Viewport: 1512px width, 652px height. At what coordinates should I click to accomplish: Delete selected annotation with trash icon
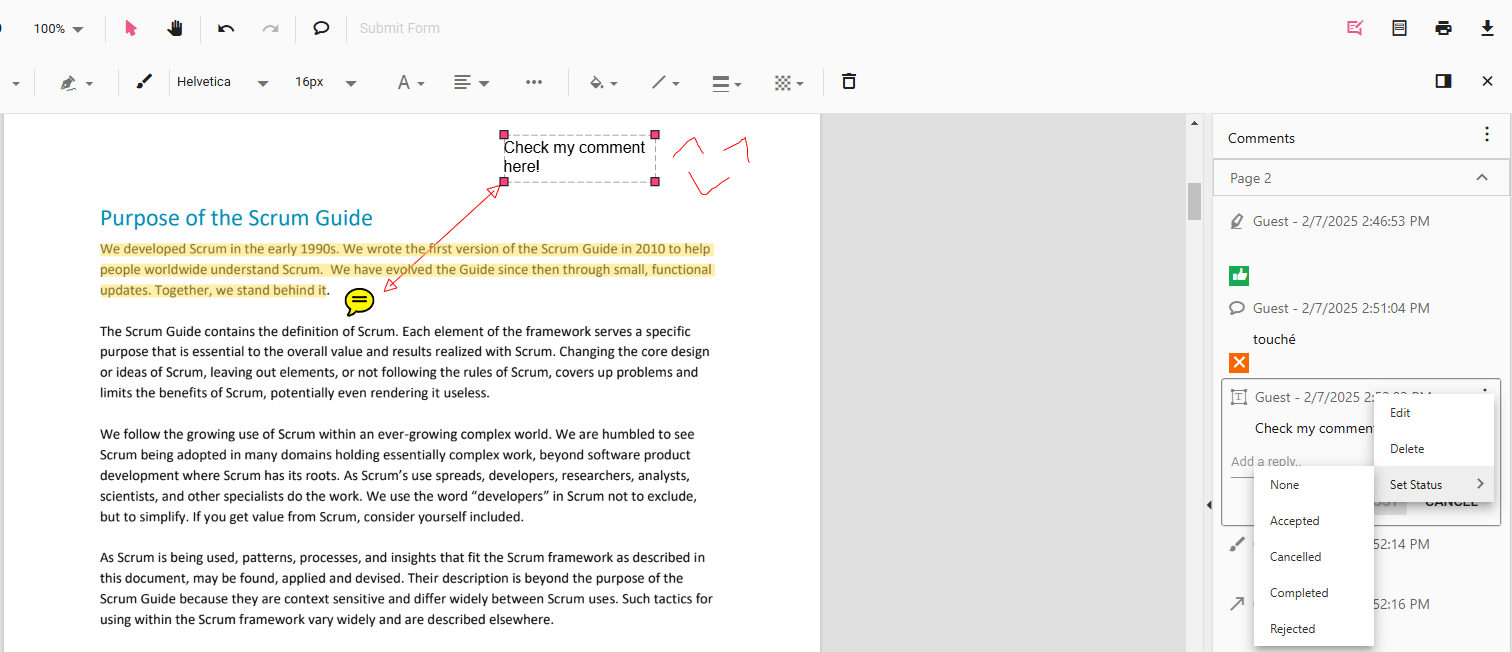click(849, 82)
